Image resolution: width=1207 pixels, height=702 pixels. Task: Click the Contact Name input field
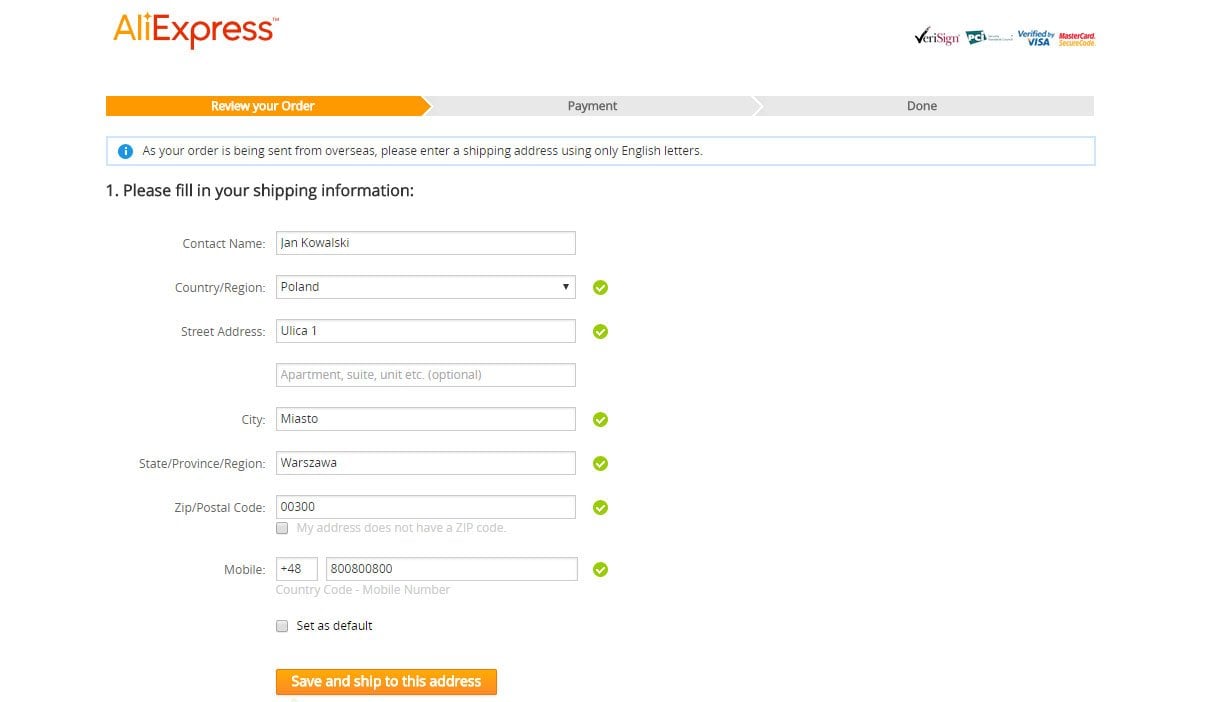[x=425, y=243]
